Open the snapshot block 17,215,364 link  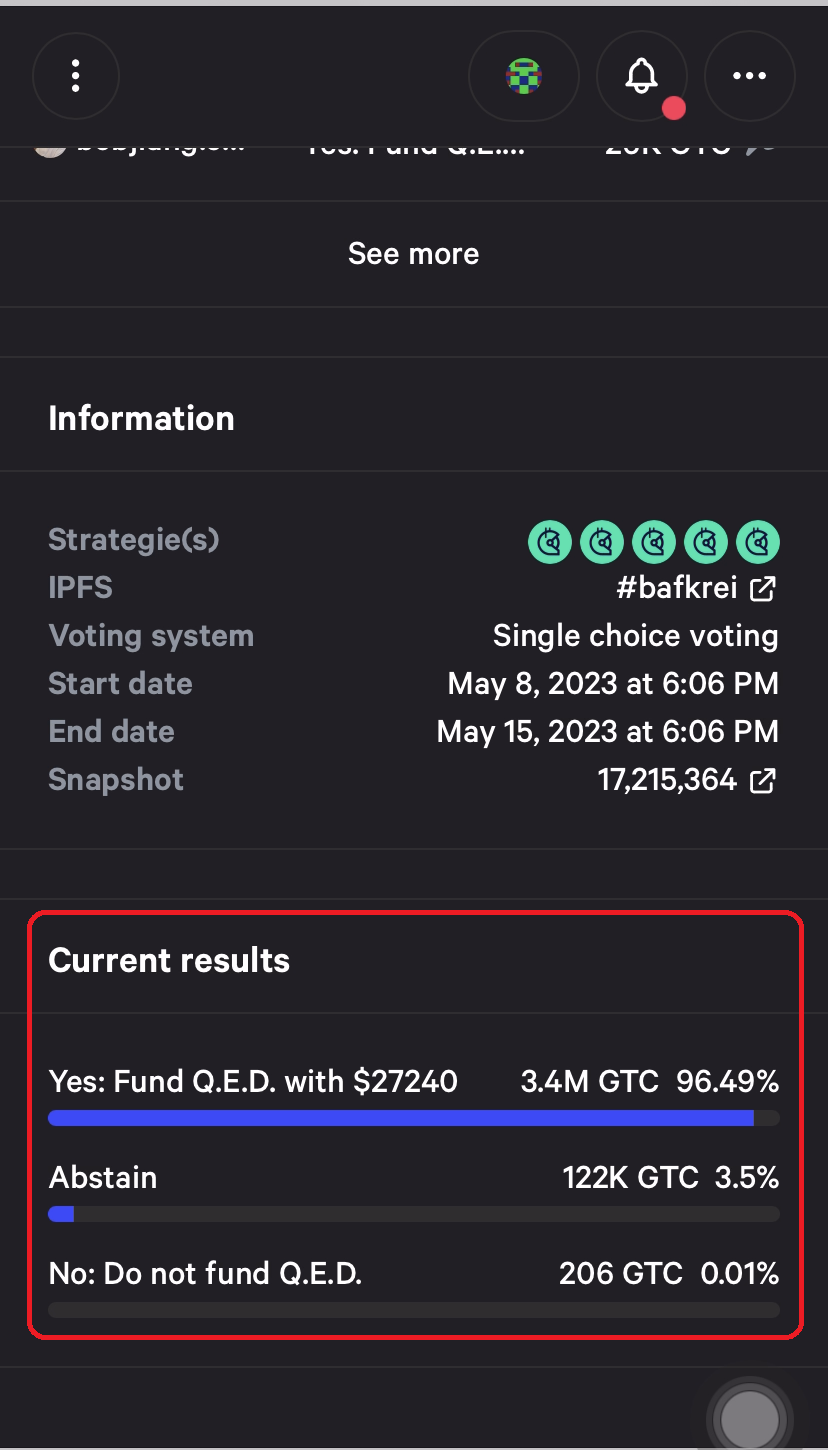pyautogui.click(x=667, y=780)
